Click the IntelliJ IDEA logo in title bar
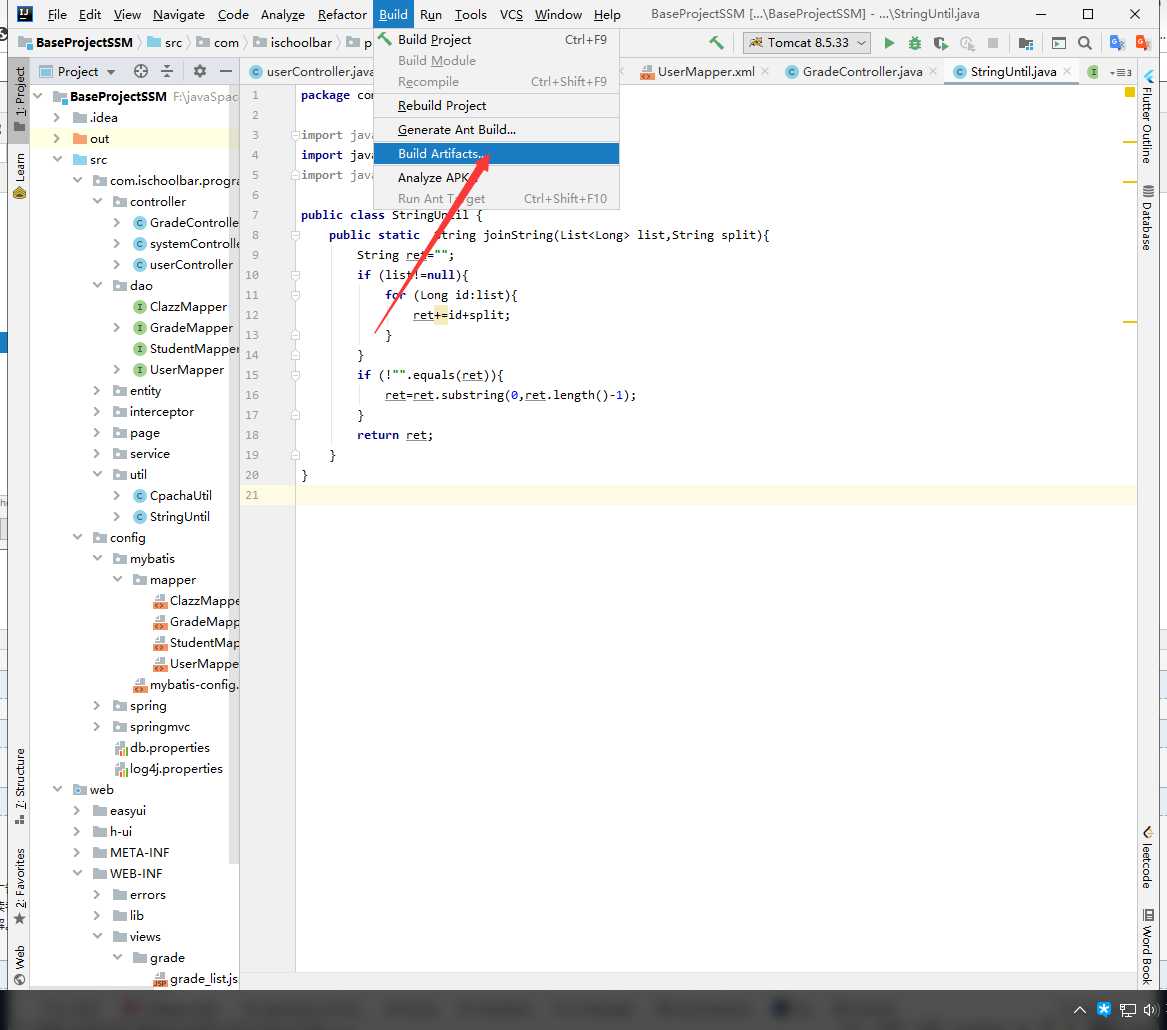1167x1030 pixels. (x=25, y=13)
